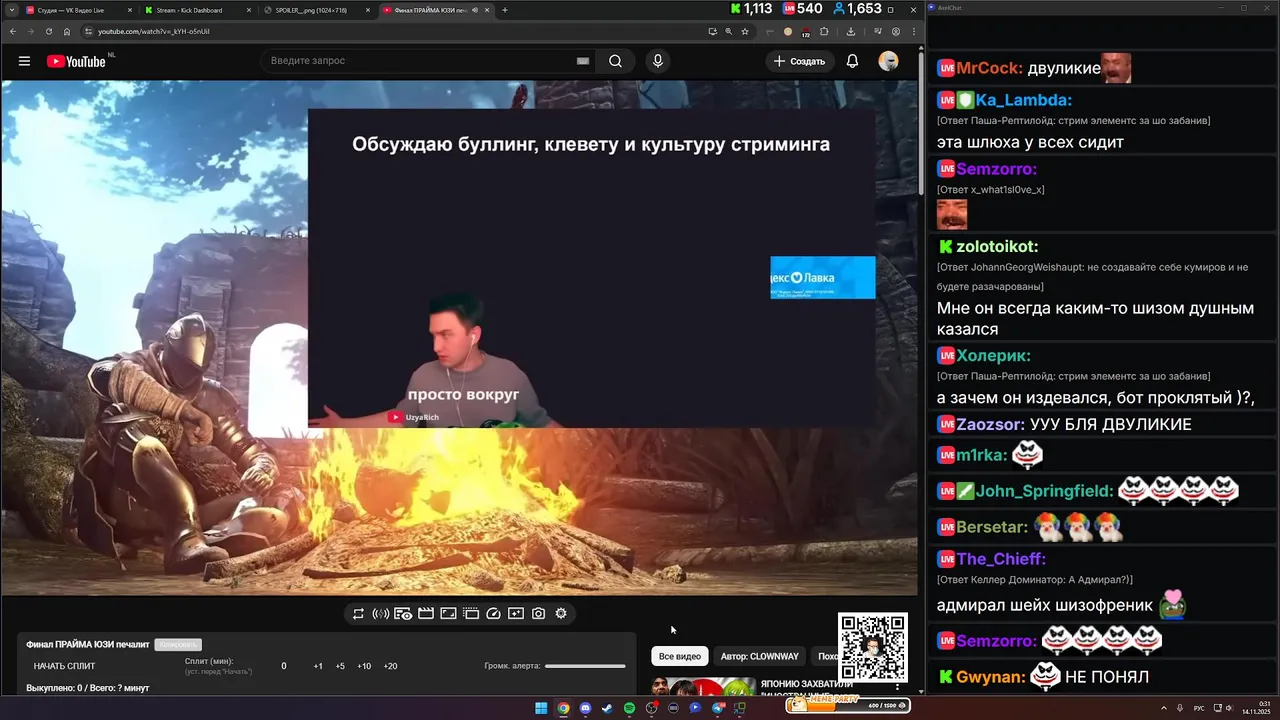Image resolution: width=1280 pixels, height=720 pixels.
Task: Open the browser downloads icon
Action: (851, 31)
